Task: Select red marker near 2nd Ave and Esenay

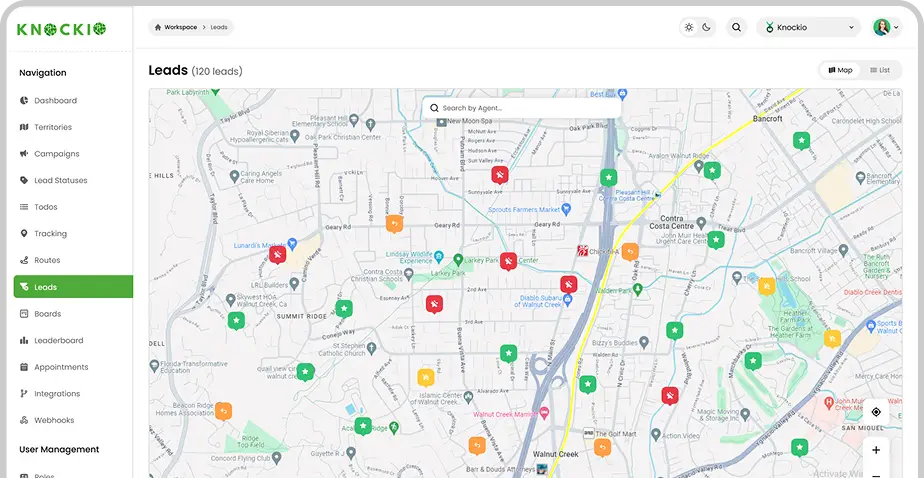Action: pos(434,304)
